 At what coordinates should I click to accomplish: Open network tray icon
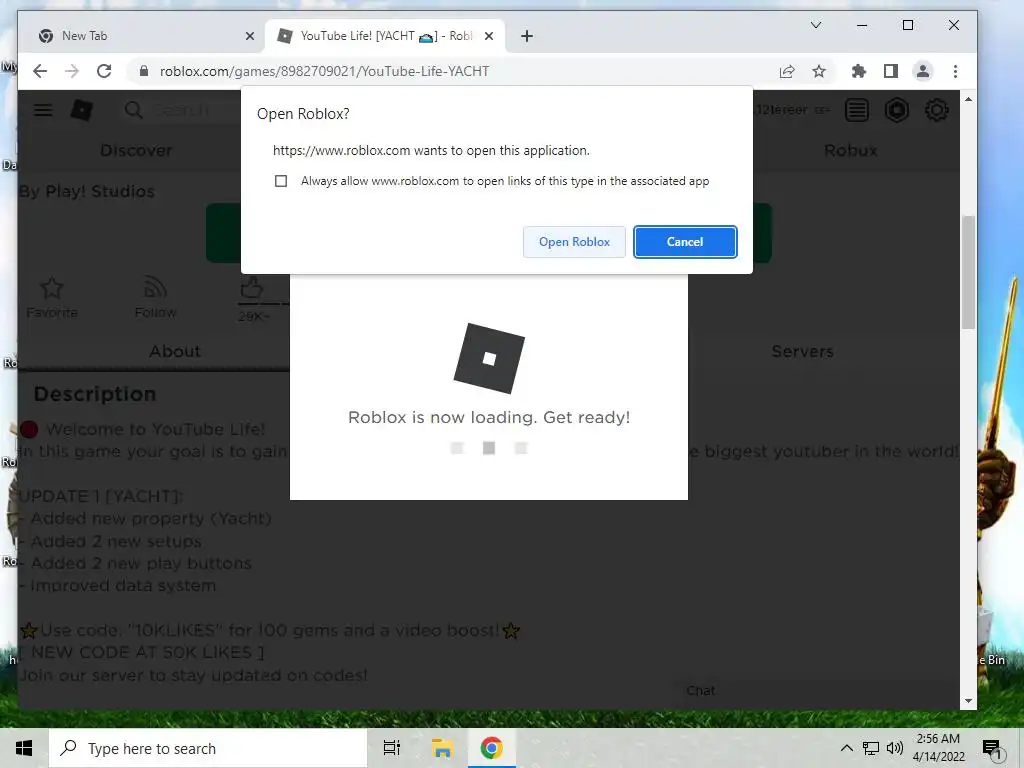point(871,748)
